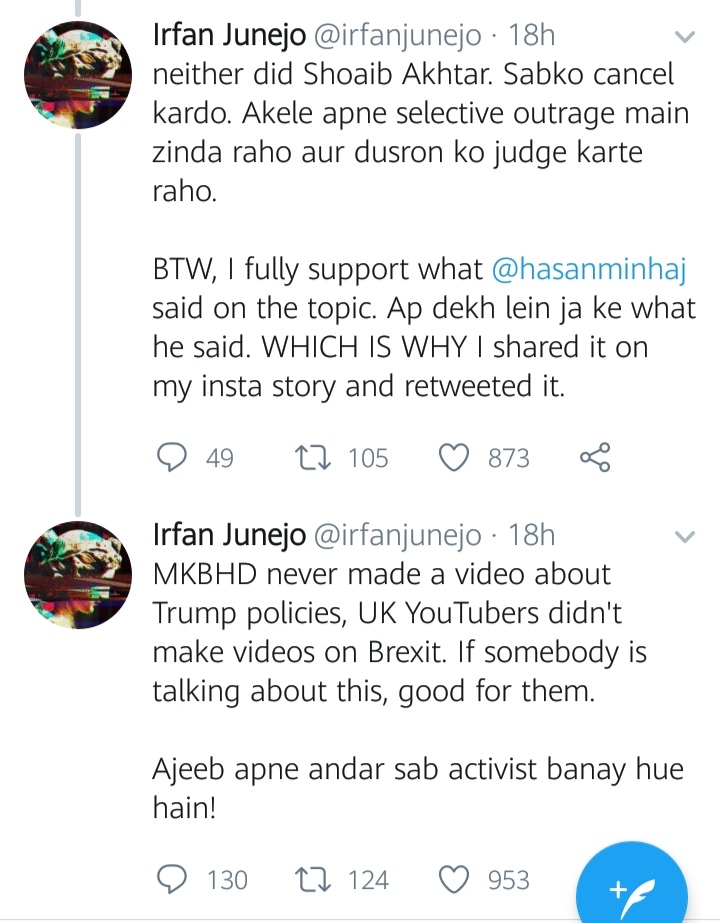Open options chevron on MKBHD tweet
Screen dimensions: 720x923
pos(684,536)
